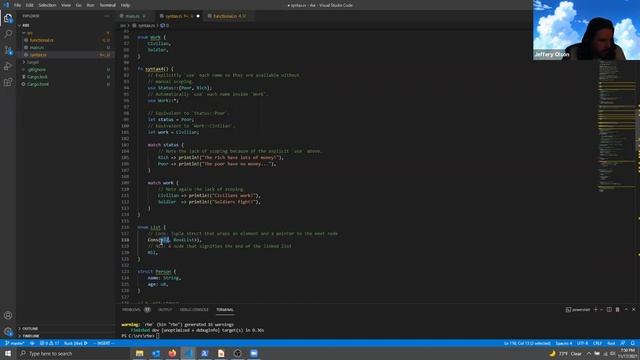This screenshot has height=360, width=640.
Task: Kill terminal with trash icon
Action: pyautogui.click(x=618, y=310)
